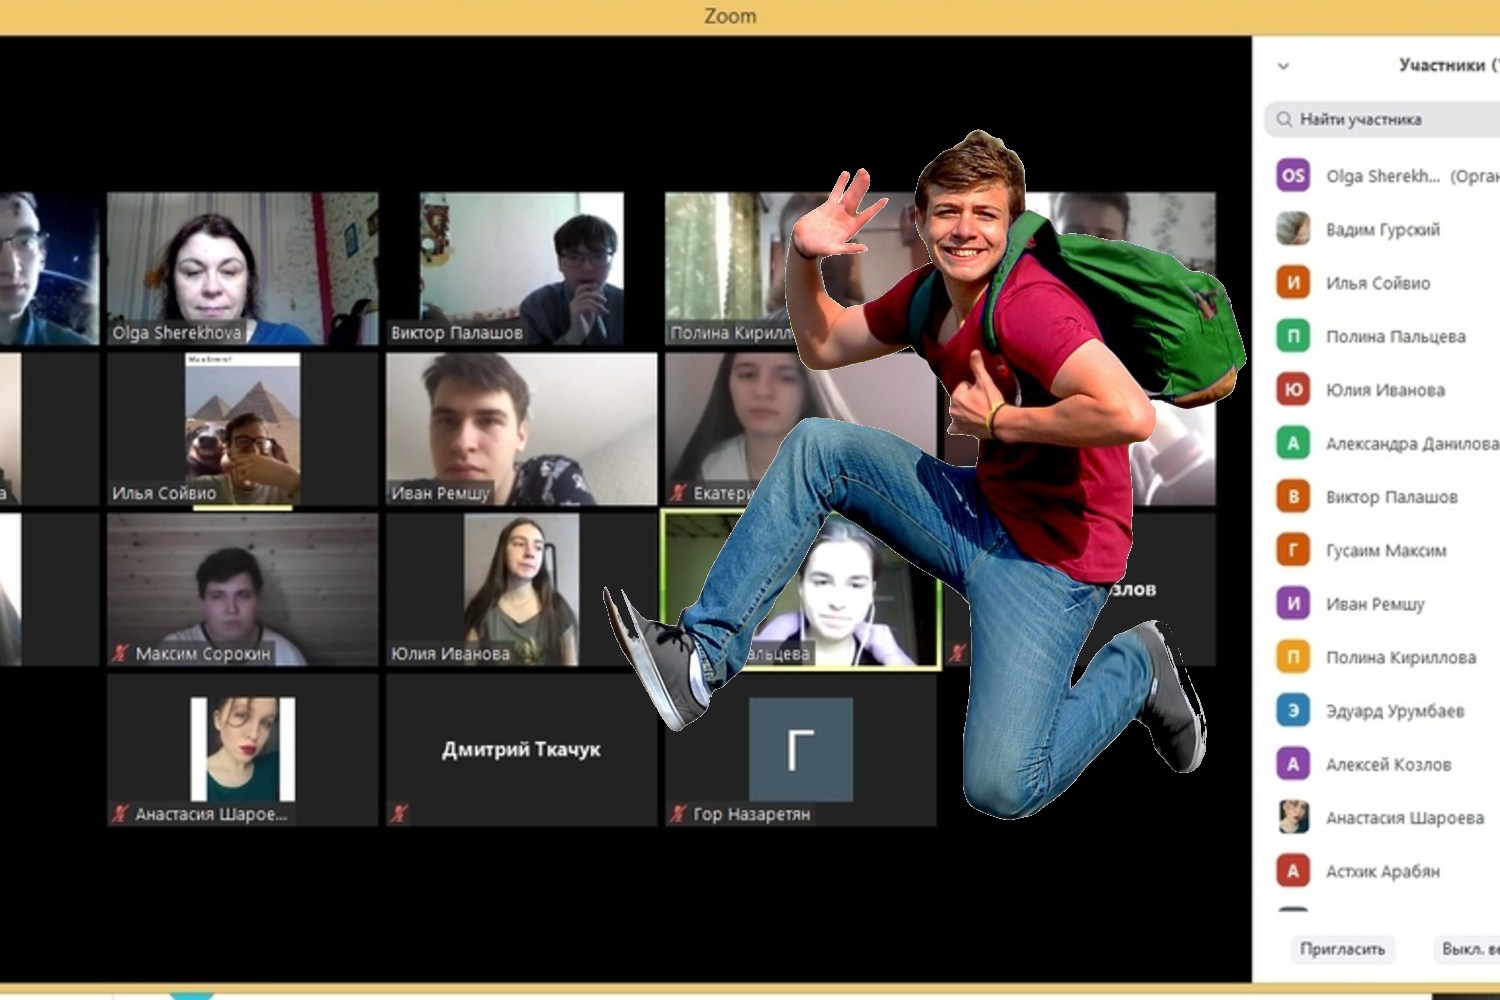Click Эдуард Урумбаев in participants list
The image size is (1500, 1000).
click(1395, 711)
